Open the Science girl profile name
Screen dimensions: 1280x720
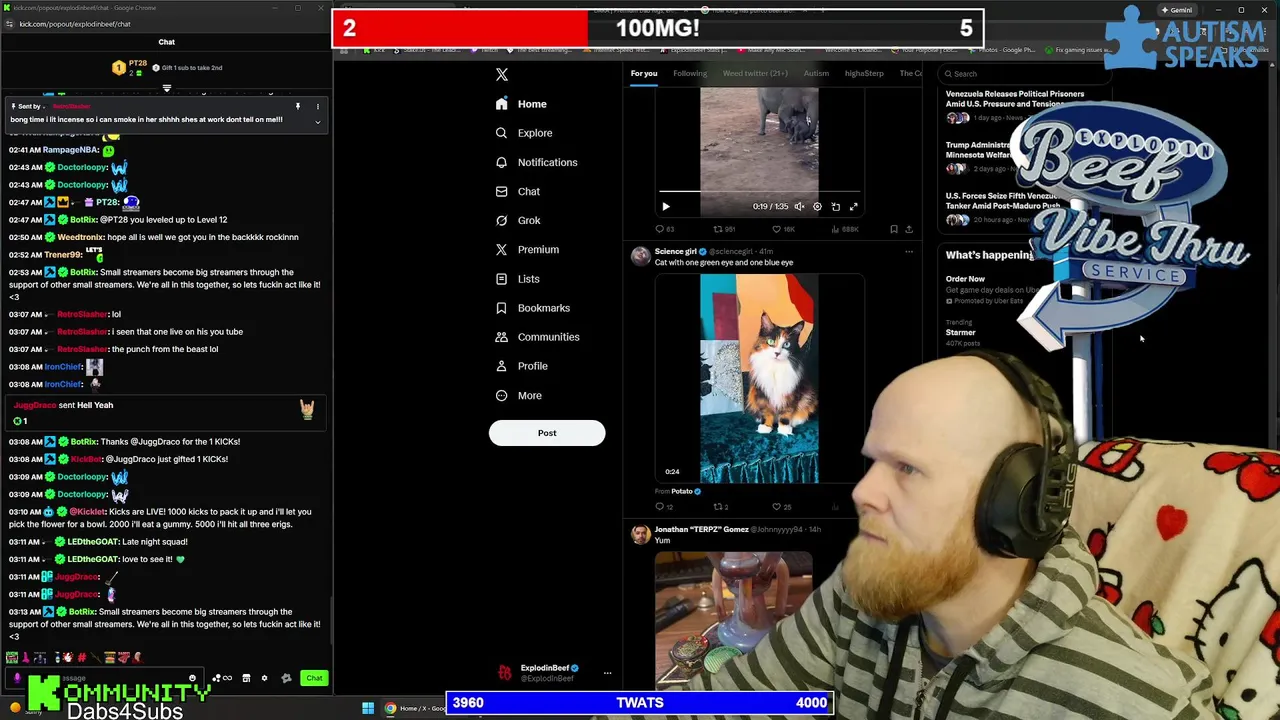(x=675, y=252)
